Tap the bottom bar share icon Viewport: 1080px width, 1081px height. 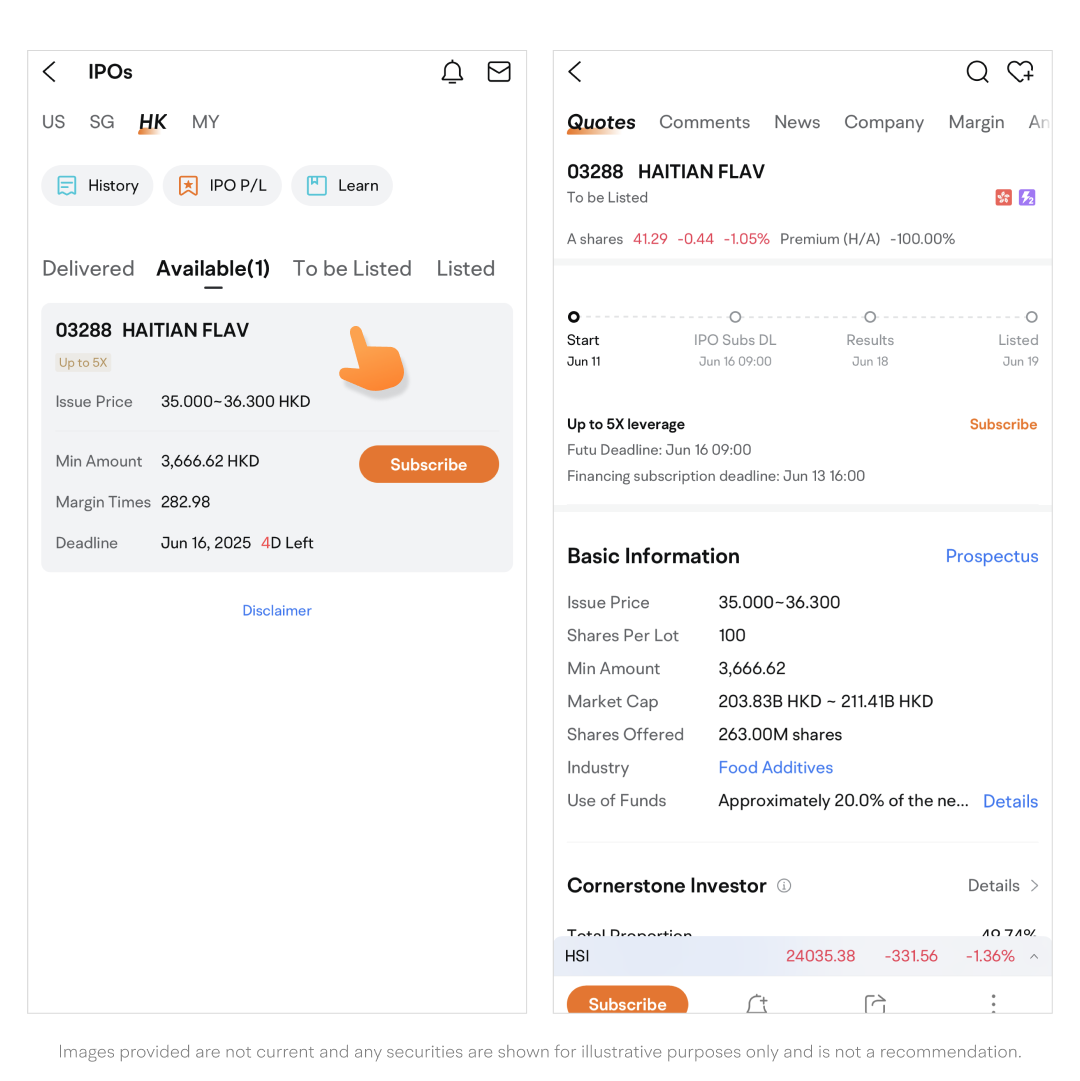click(x=875, y=1003)
